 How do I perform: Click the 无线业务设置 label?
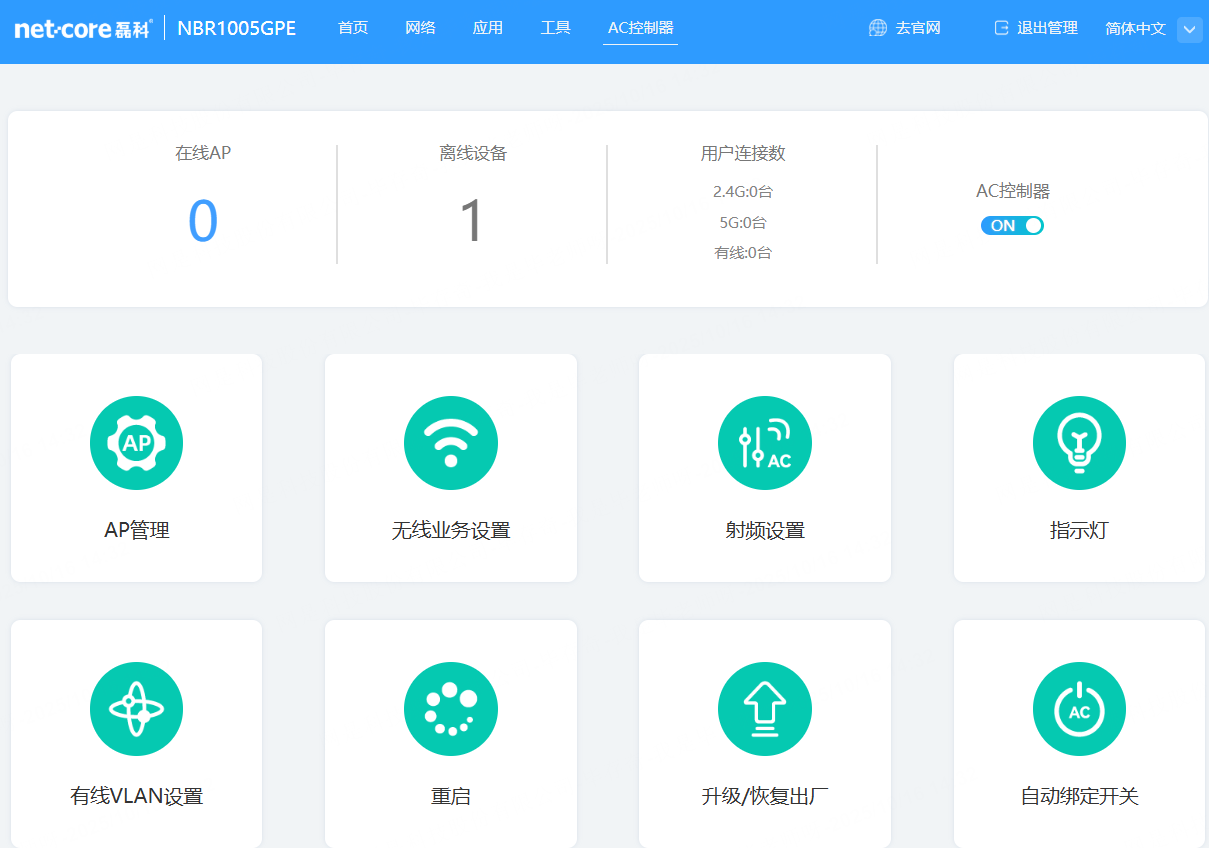[451, 530]
